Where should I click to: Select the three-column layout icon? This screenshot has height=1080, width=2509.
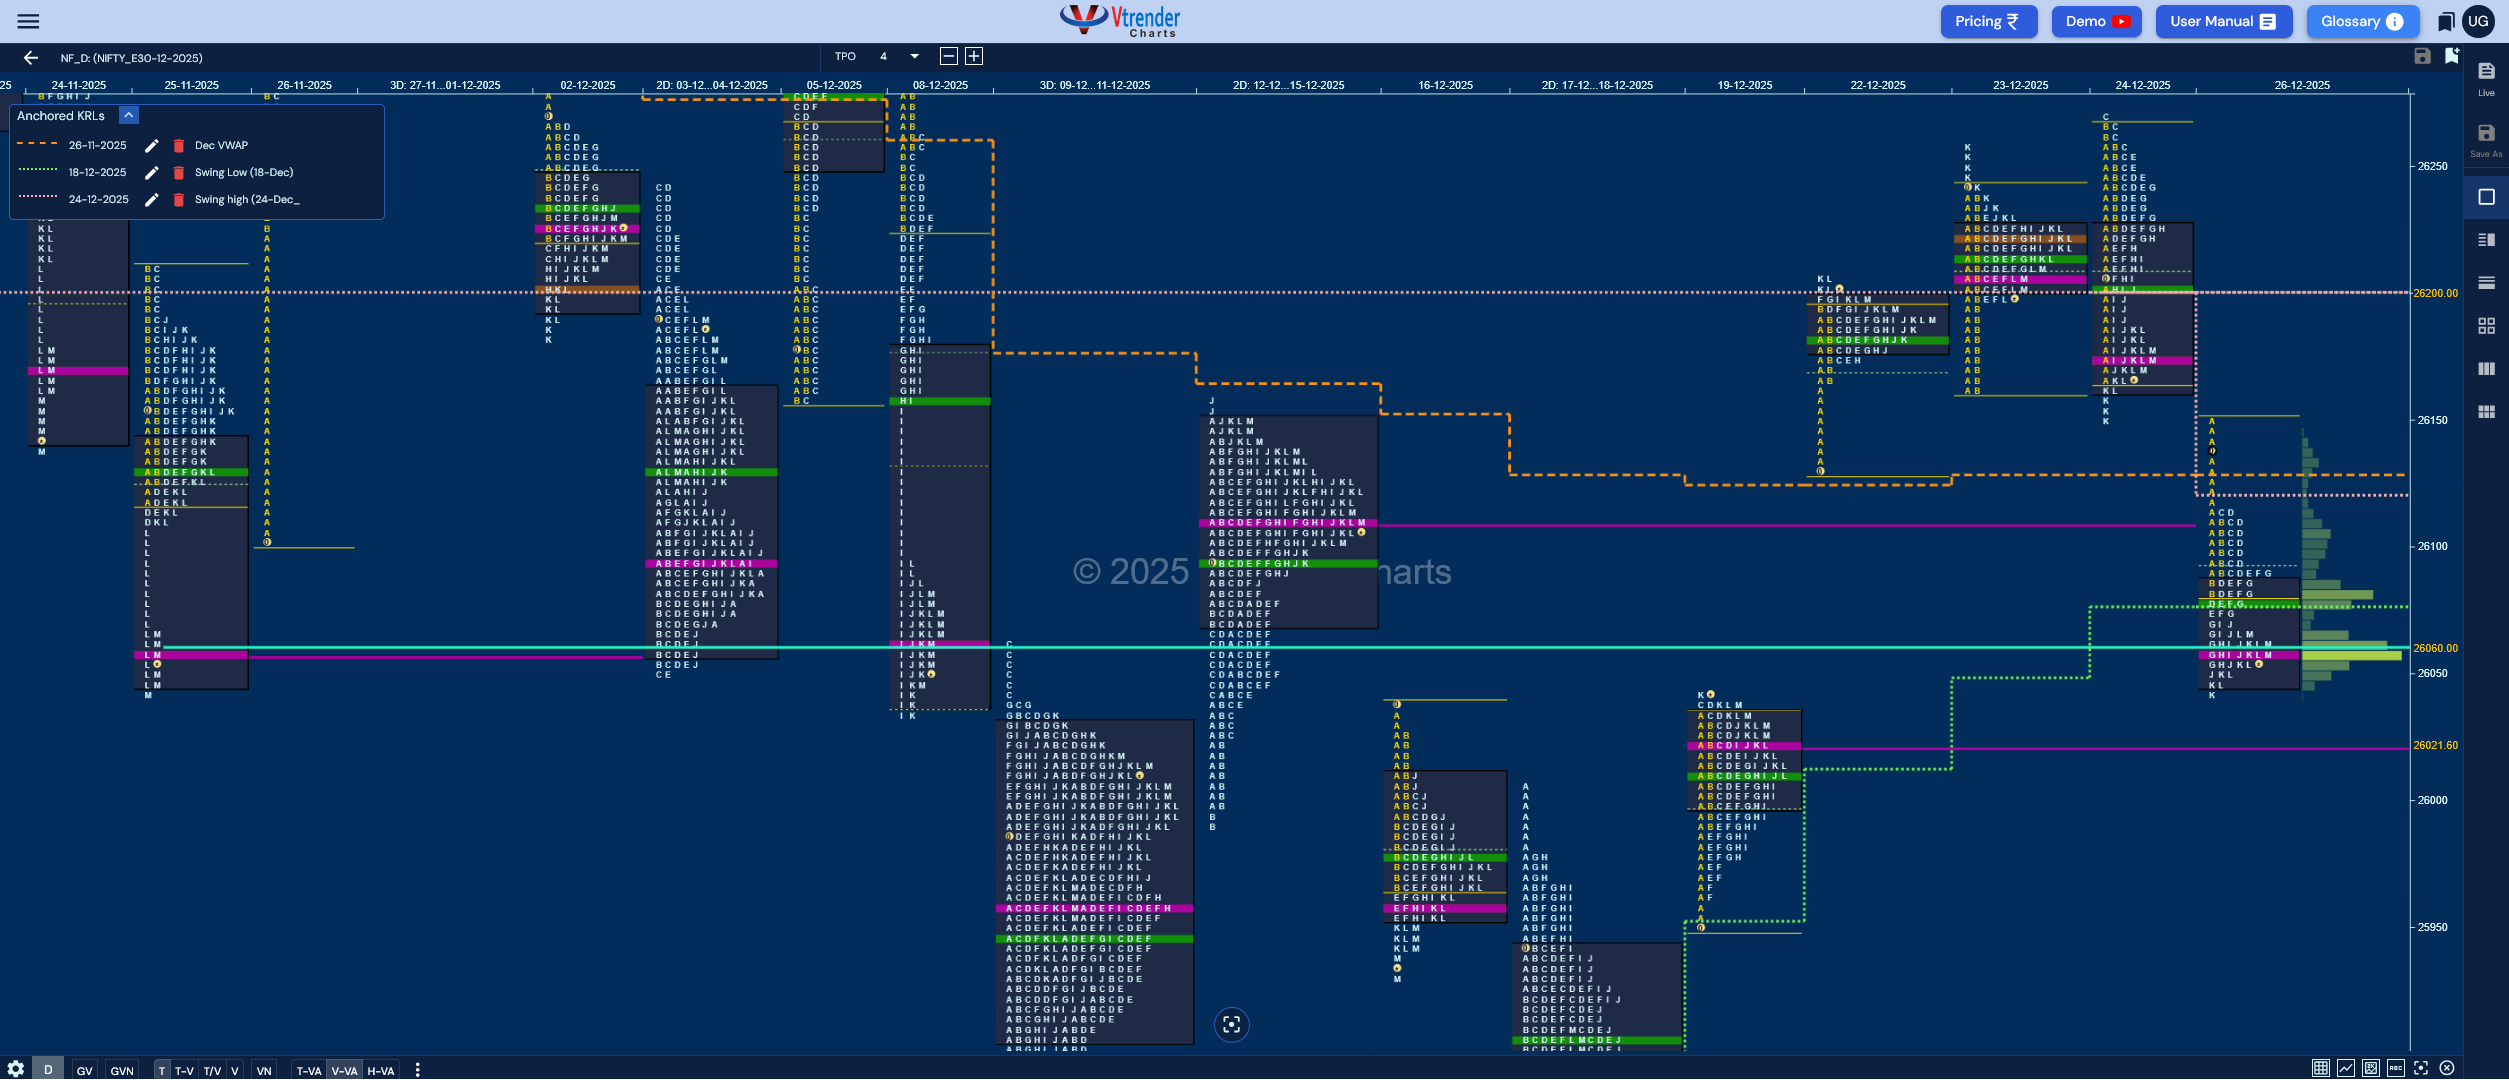tap(2486, 369)
